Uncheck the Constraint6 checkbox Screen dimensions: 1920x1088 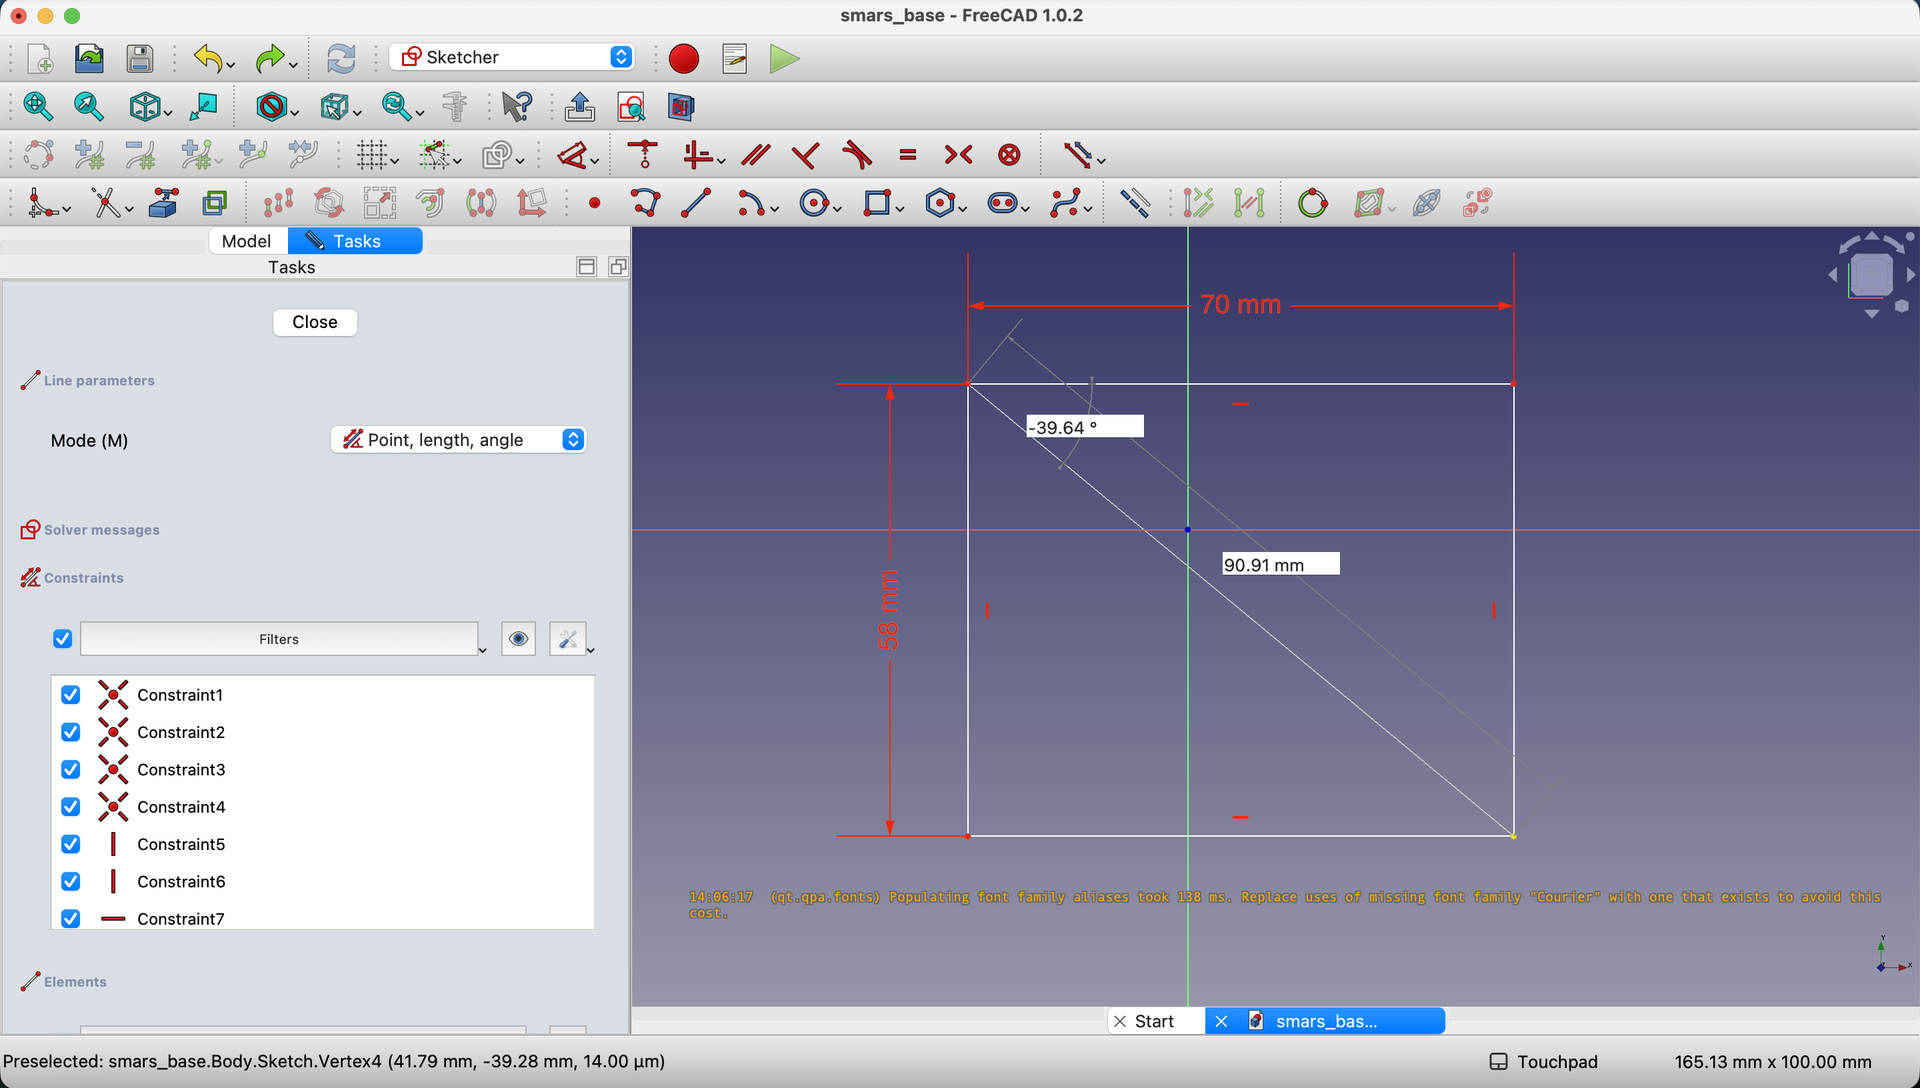(x=70, y=881)
